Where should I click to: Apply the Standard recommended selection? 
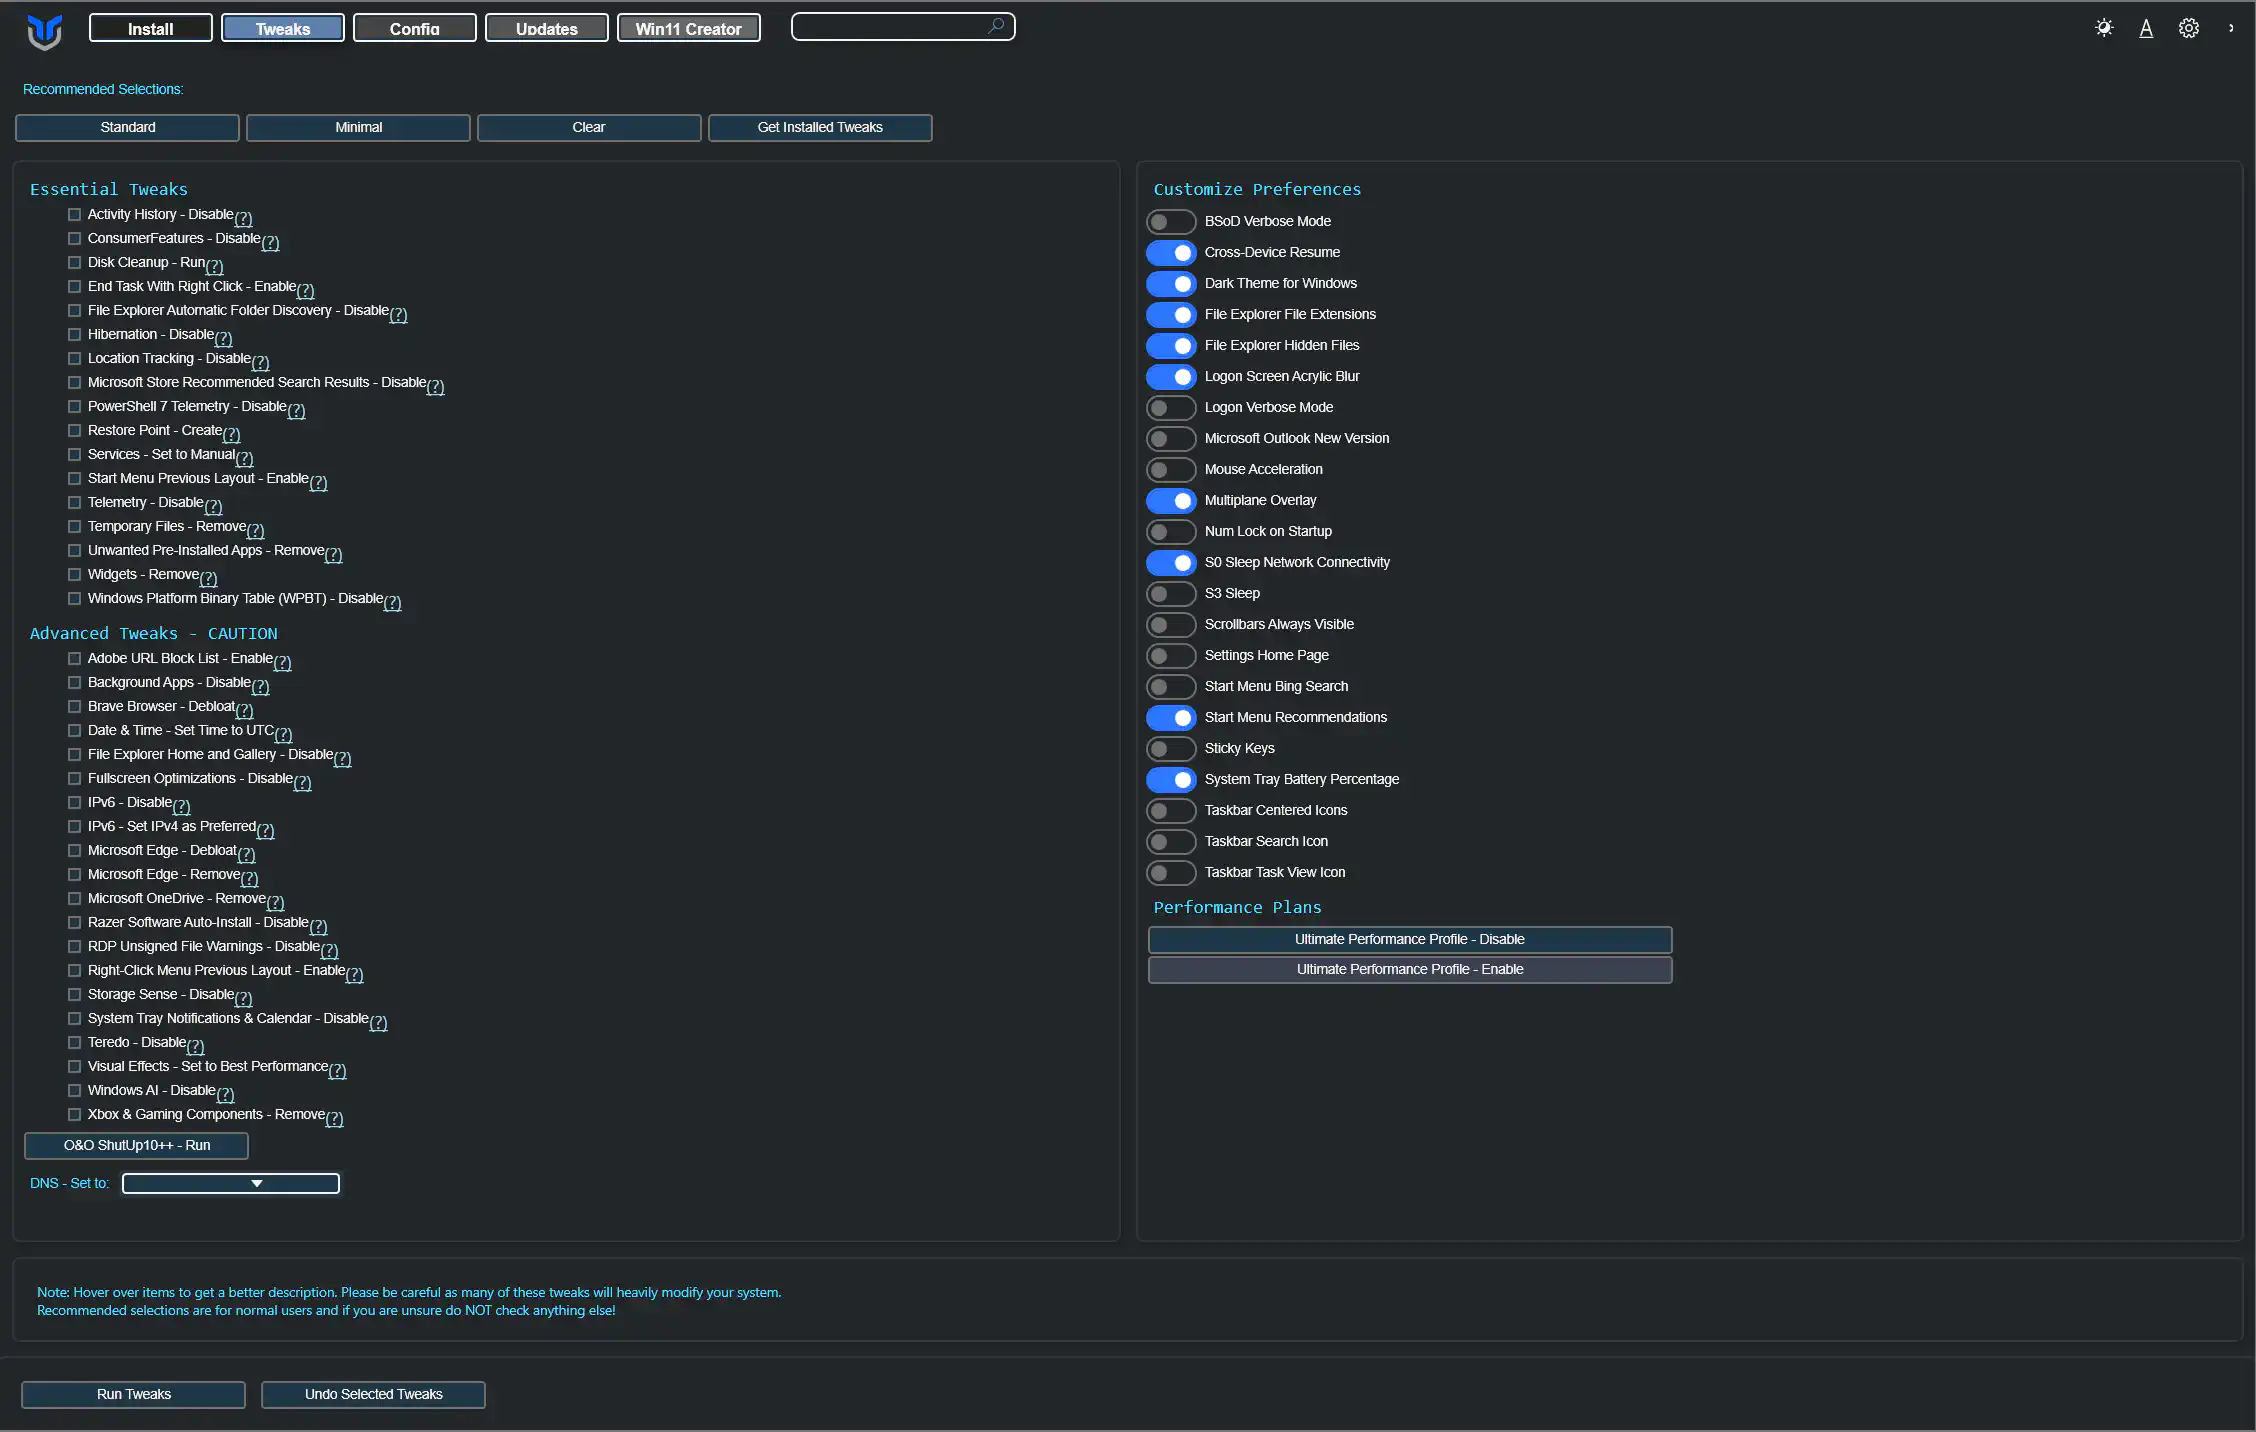[127, 127]
